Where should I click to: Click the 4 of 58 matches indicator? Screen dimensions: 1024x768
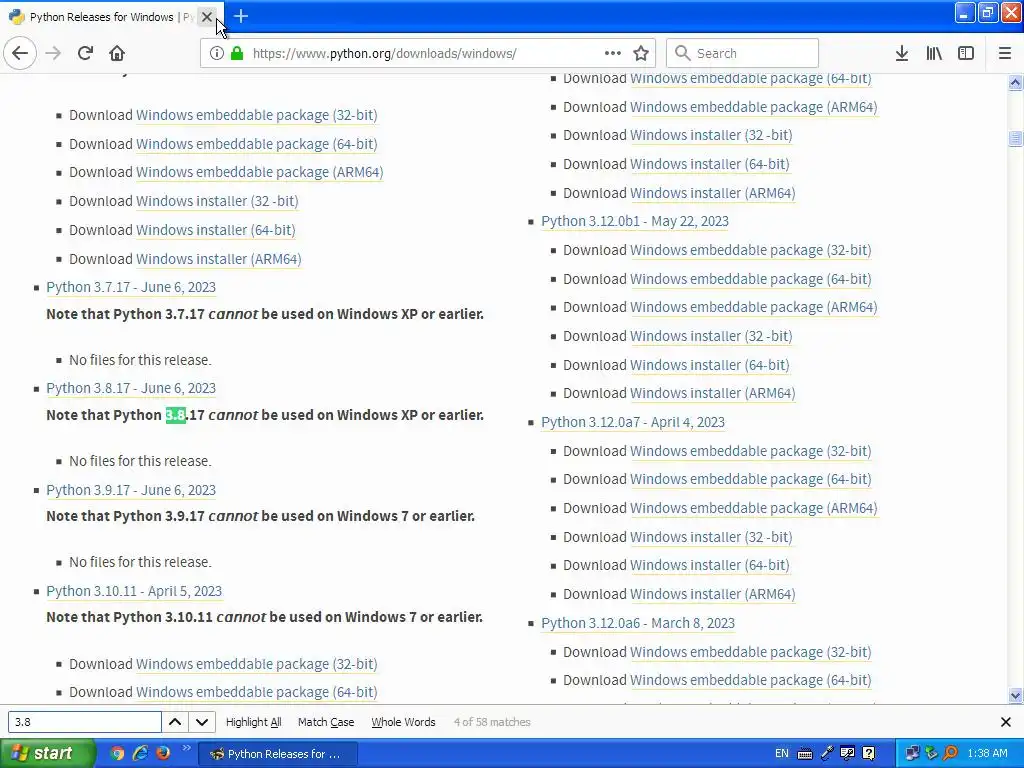492,722
